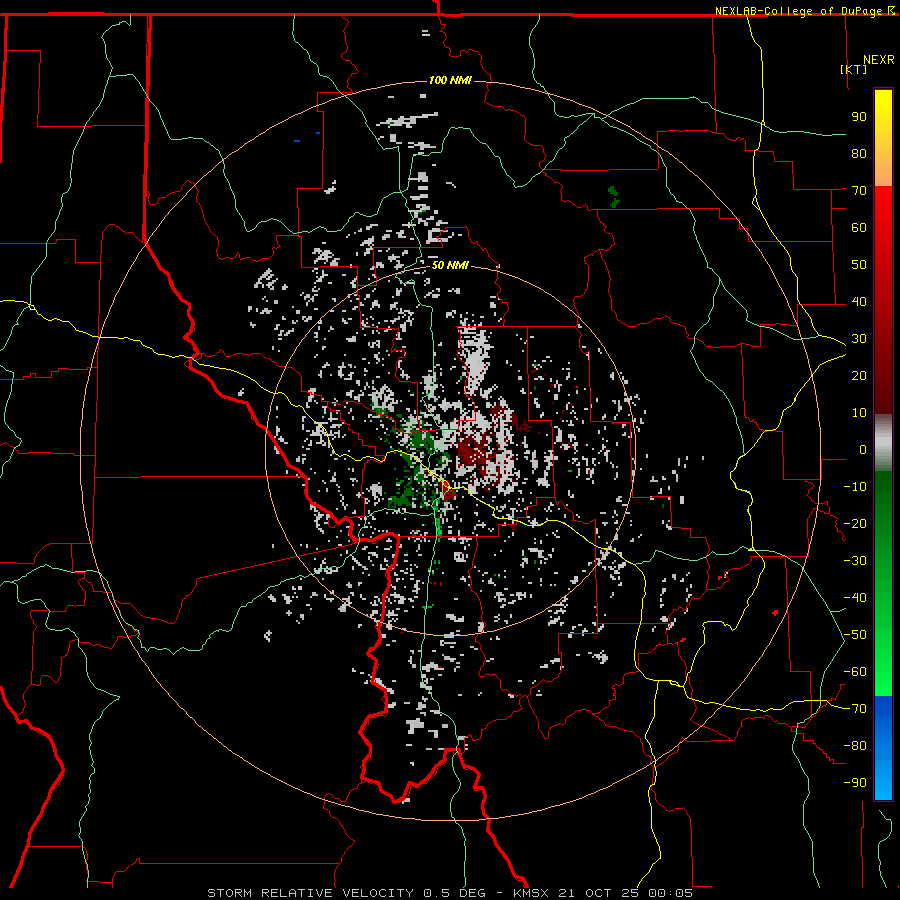900x900 pixels.
Task: Click the positive 60 knot scale value
Action: pyautogui.click(x=859, y=228)
